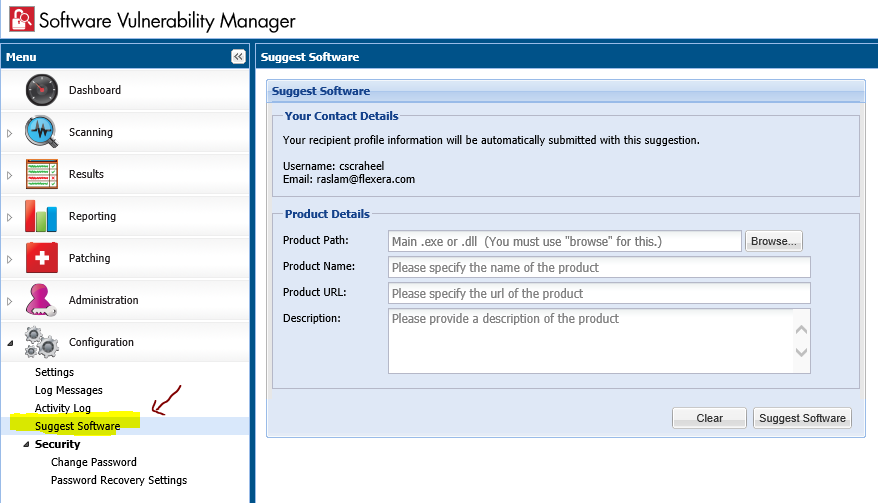Select the Scanning menu label

coord(91,132)
